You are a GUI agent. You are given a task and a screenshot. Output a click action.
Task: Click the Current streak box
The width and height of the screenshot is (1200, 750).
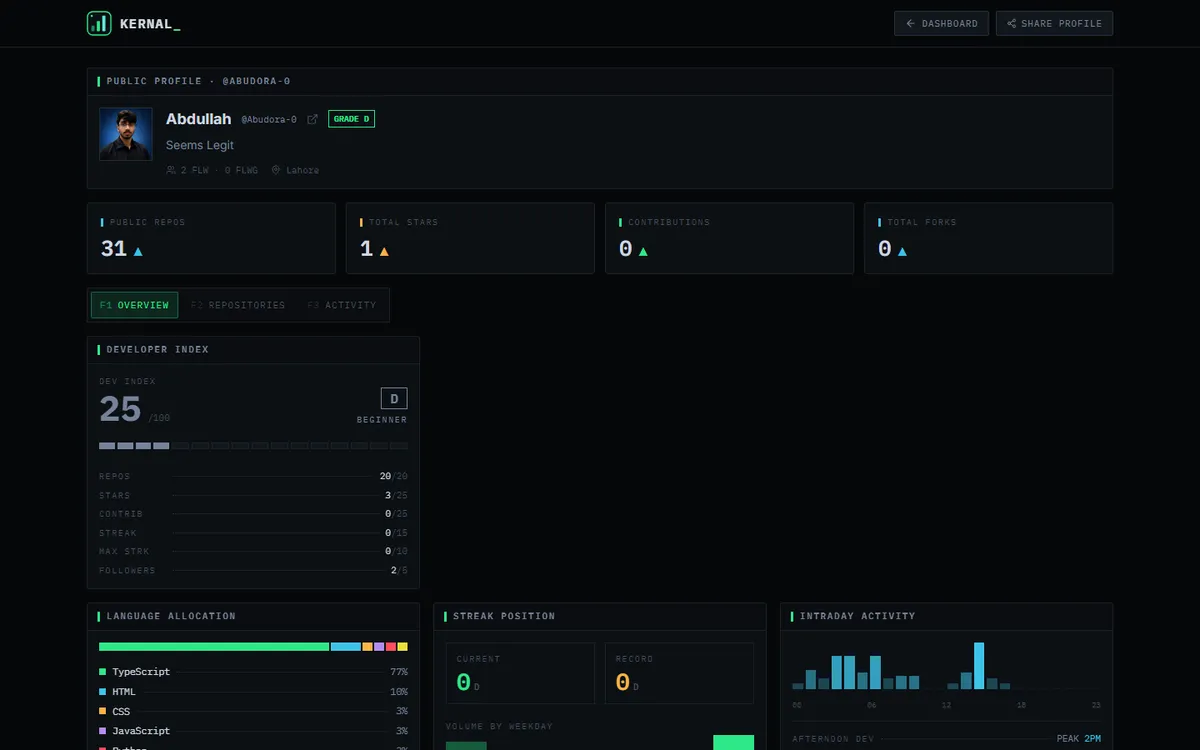click(520, 673)
